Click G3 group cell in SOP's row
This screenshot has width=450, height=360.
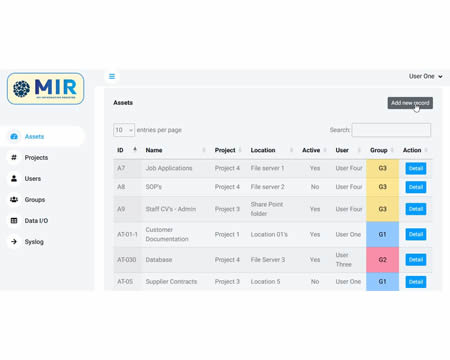click(x=382, y=187)
